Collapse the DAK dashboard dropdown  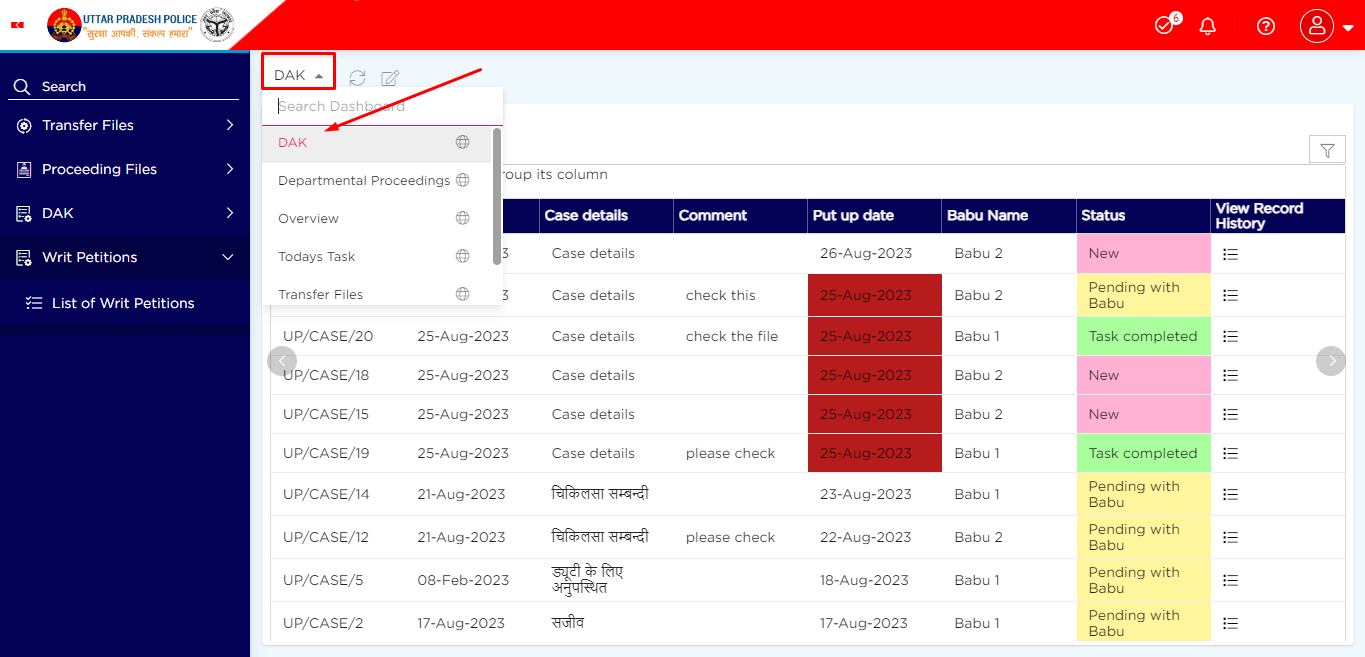tap(297, 71)
